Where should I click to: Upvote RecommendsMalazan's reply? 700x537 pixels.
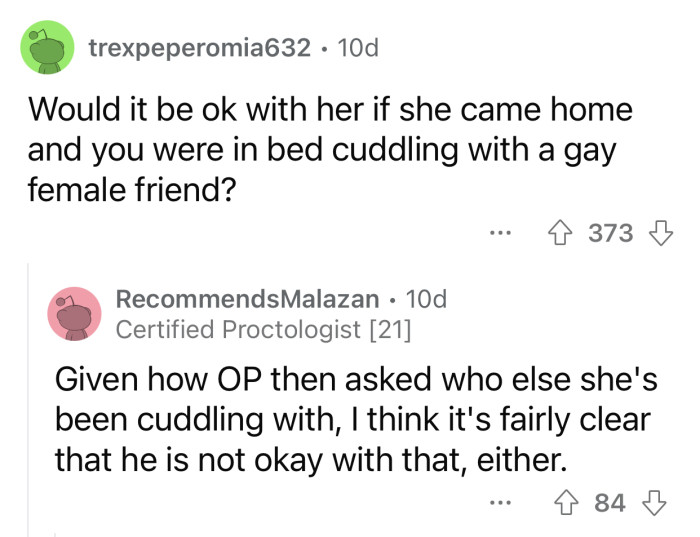566,503
